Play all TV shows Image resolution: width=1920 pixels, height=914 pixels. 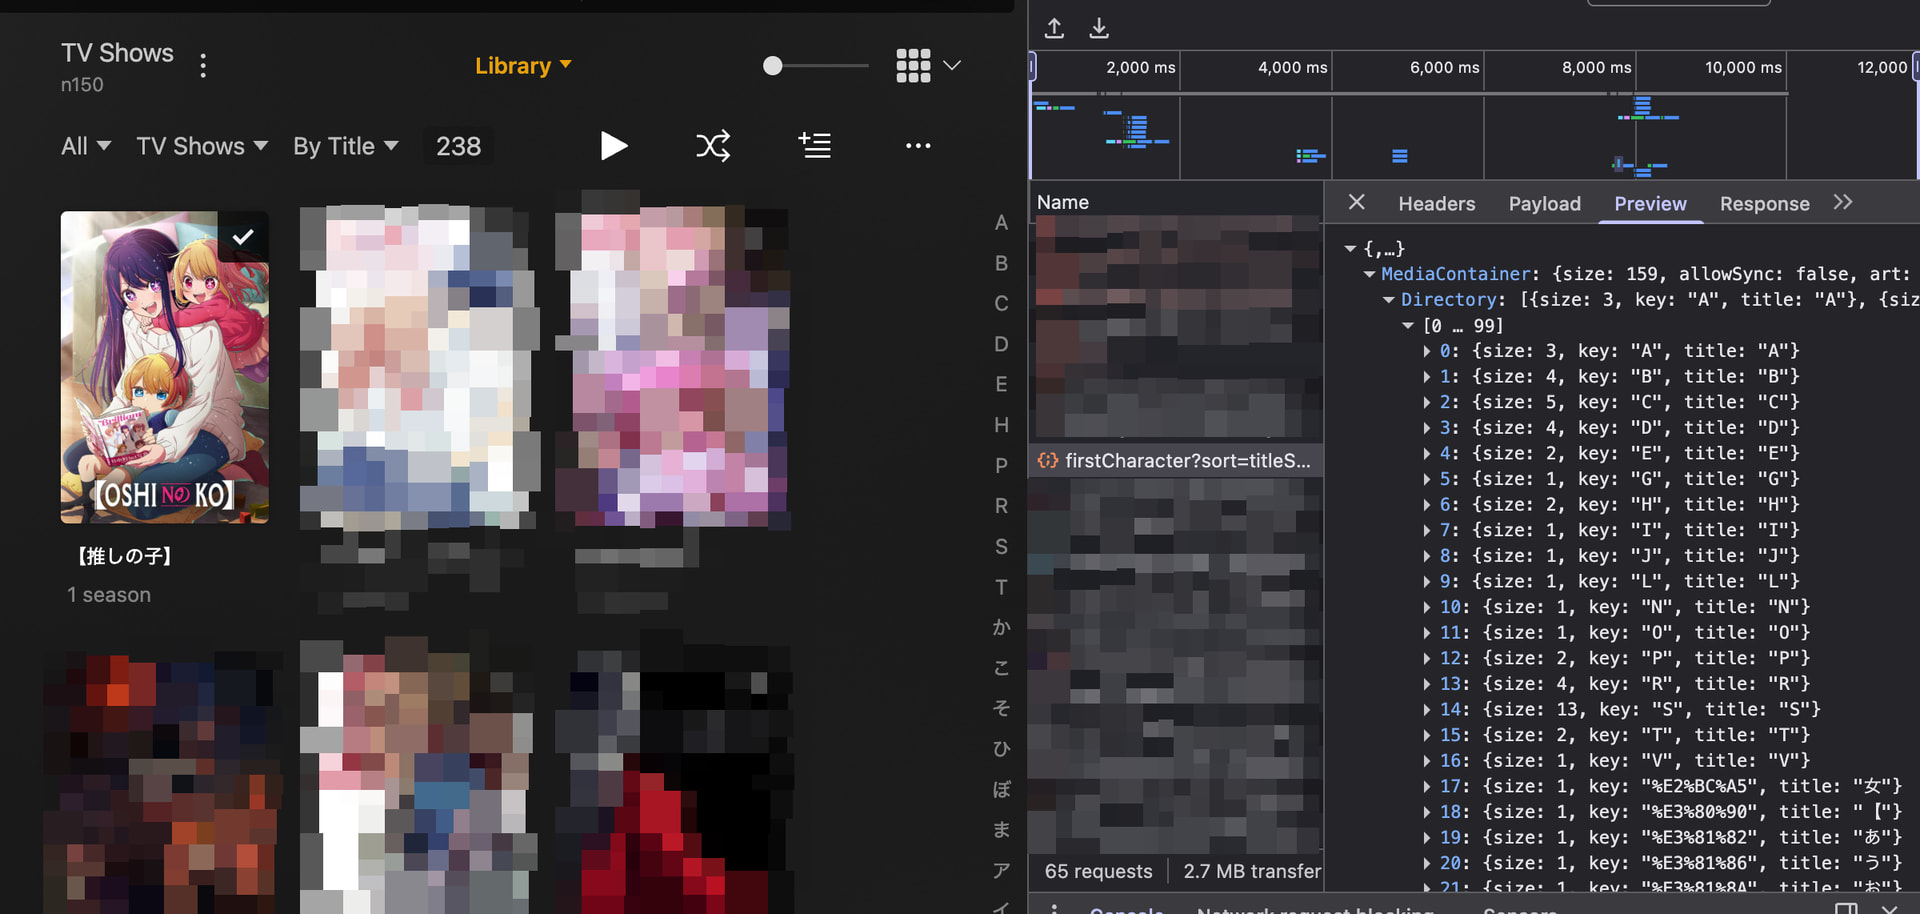614,146
